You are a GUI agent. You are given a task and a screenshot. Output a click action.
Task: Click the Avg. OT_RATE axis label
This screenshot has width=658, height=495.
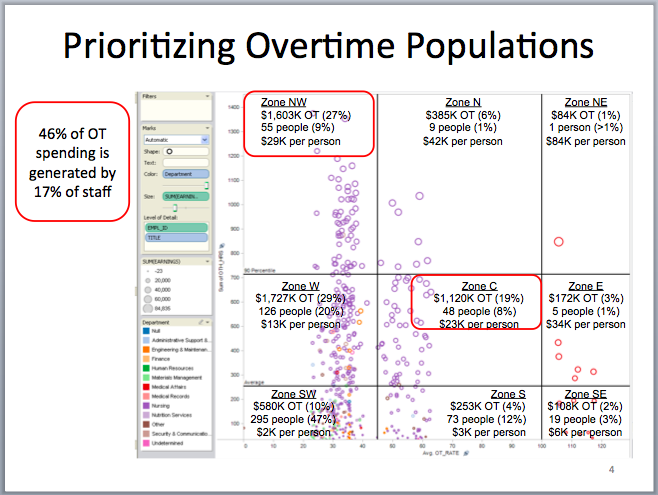441,453
